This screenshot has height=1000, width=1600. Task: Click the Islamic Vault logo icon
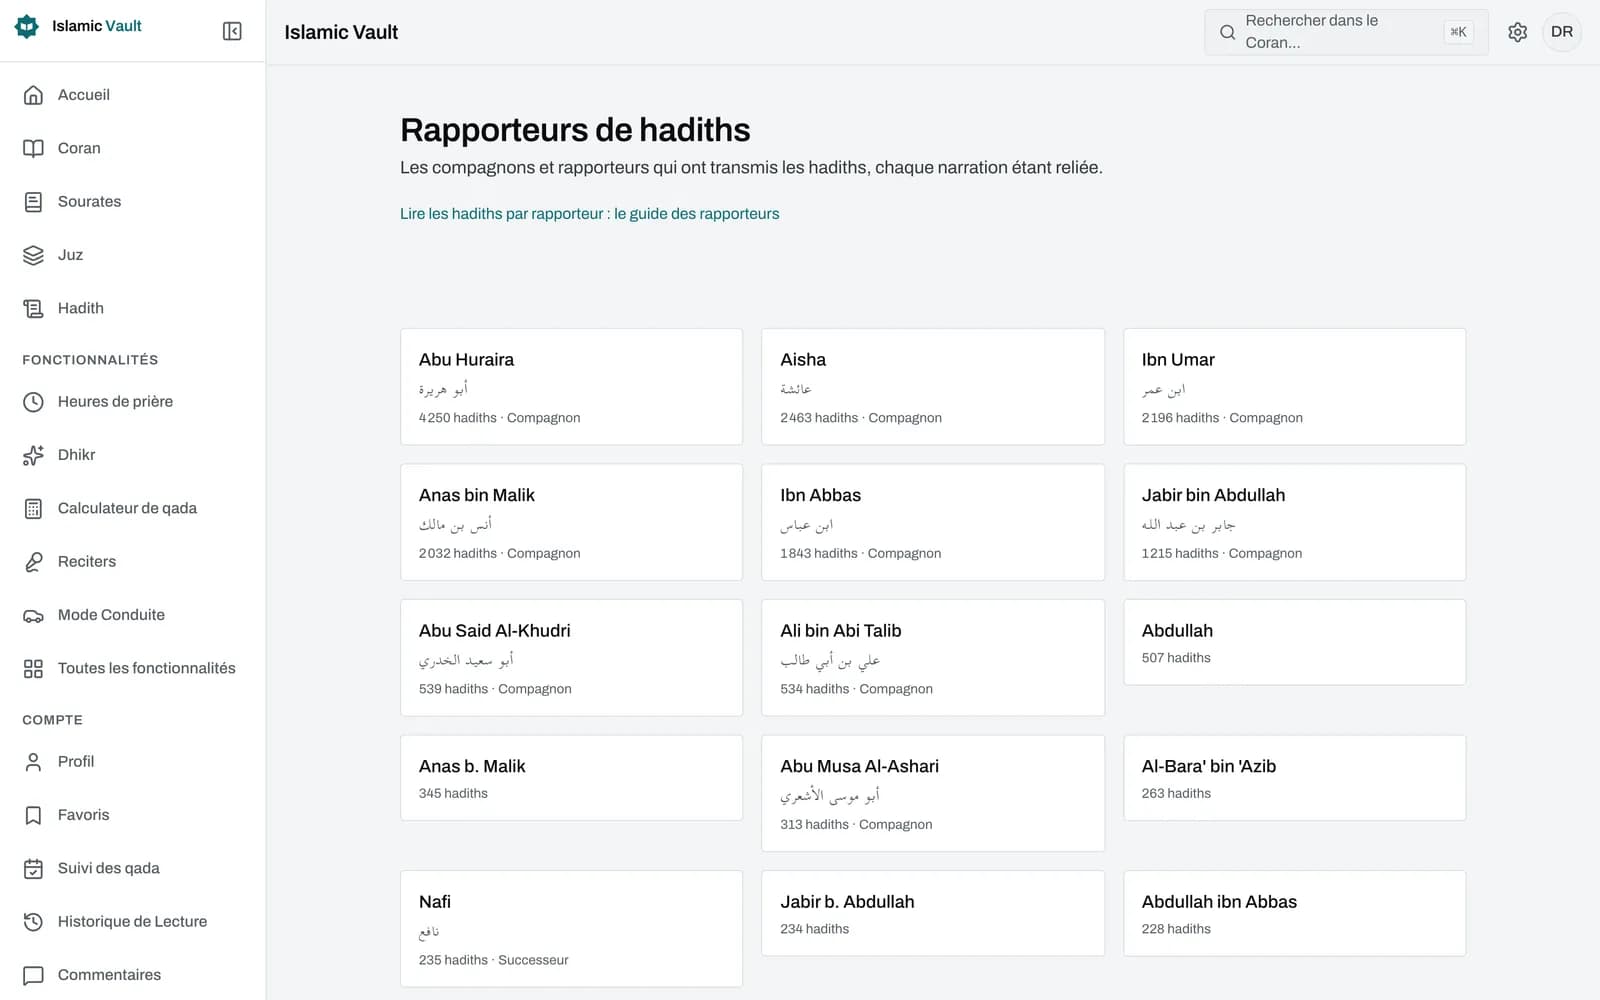27,26
